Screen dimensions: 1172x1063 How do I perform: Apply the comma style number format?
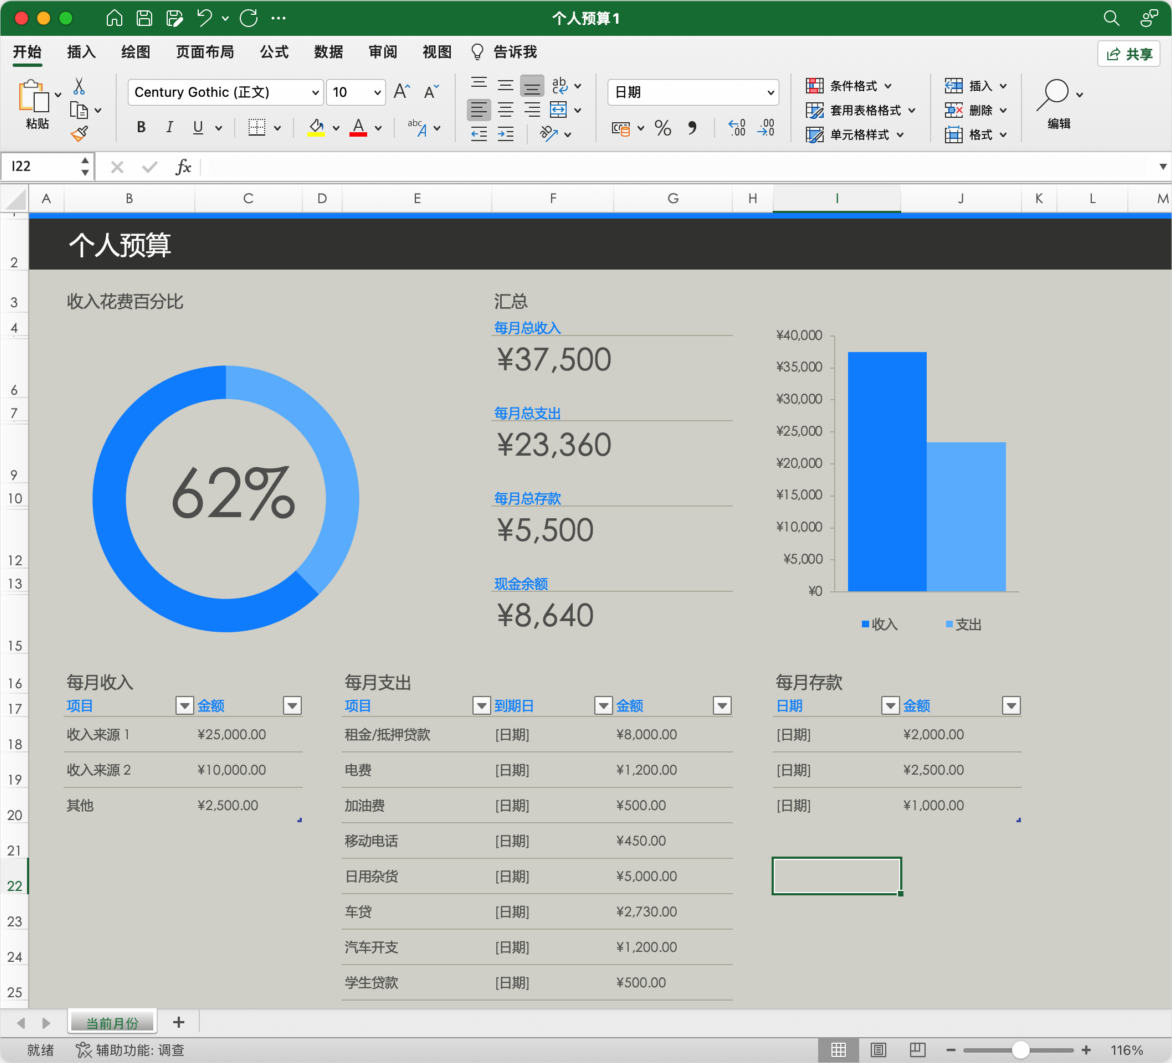(x=692, y=128)
